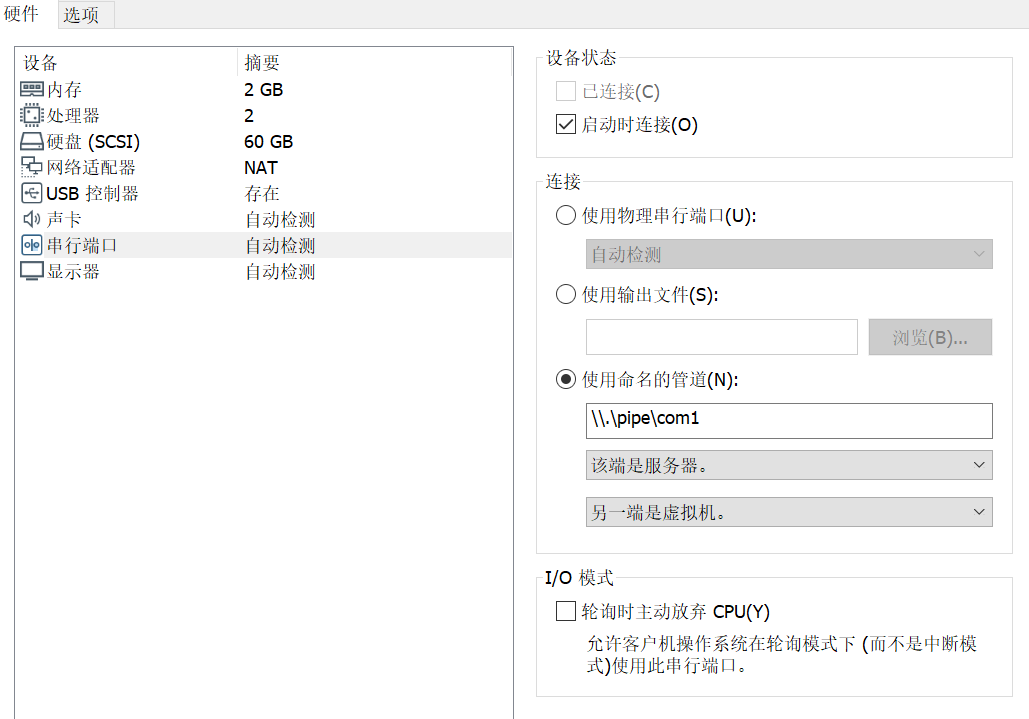The image size is (1029, 719).
Task: Click the named pipe path input field
Action: pos(789,421)
